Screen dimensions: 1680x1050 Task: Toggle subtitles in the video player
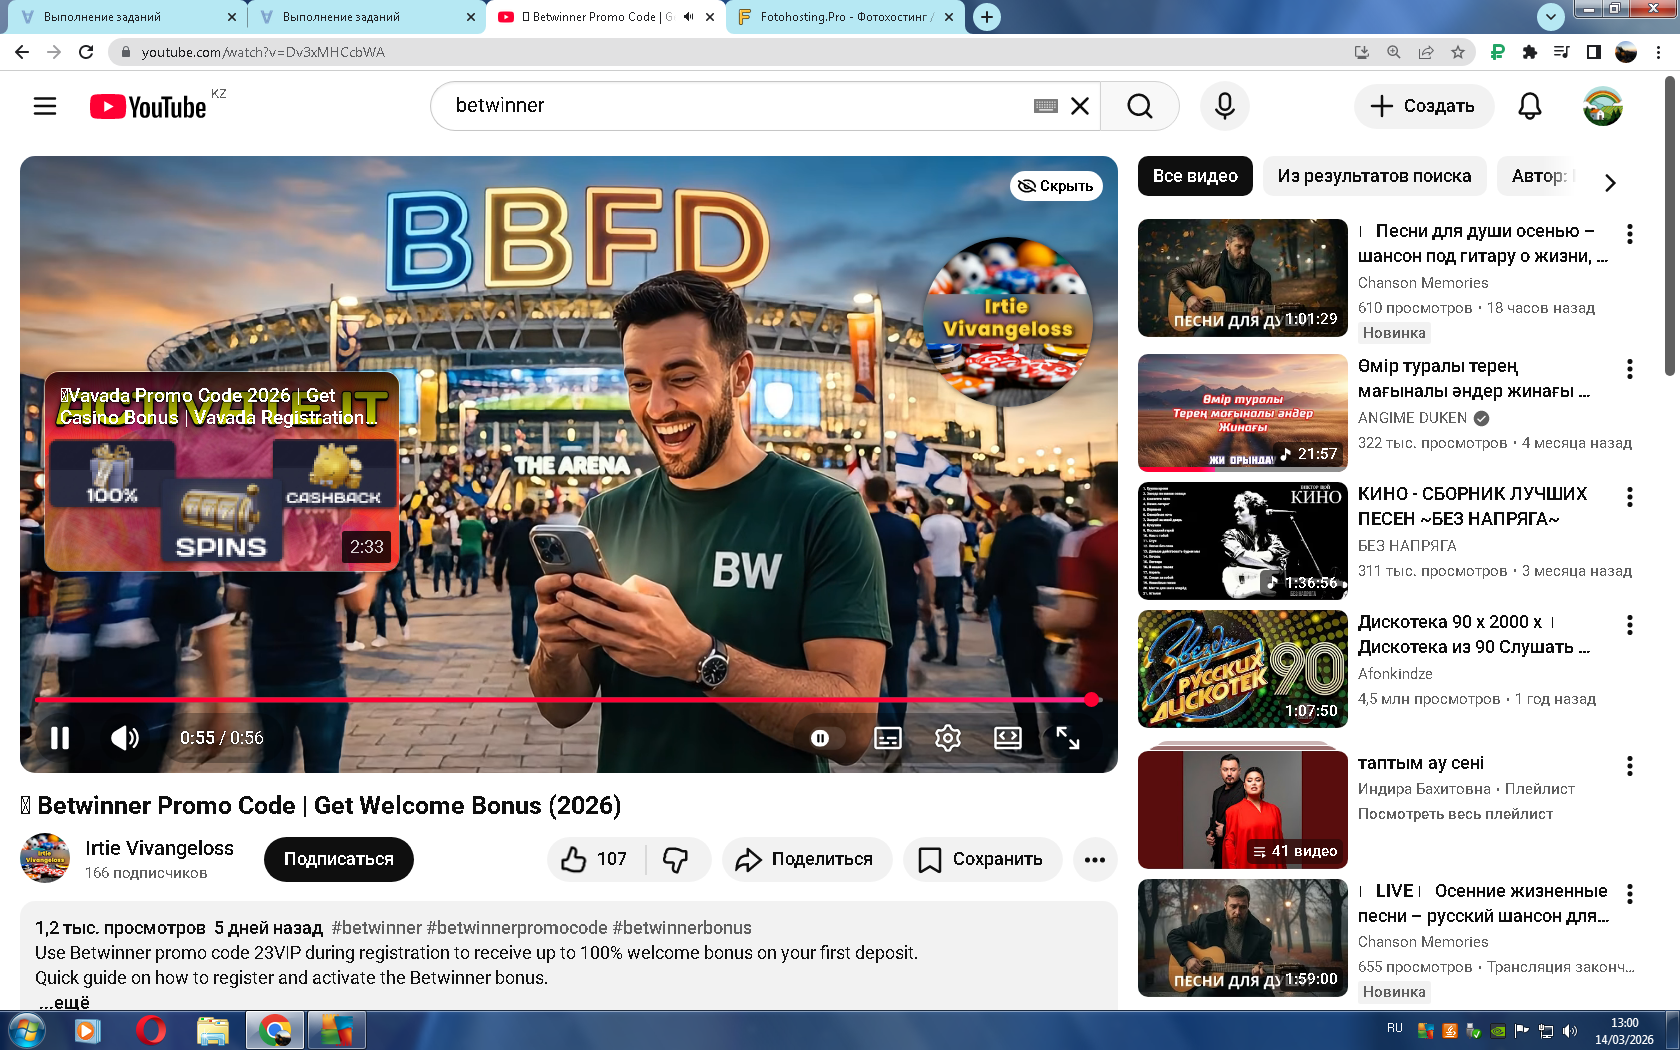(x=887, y=738)
